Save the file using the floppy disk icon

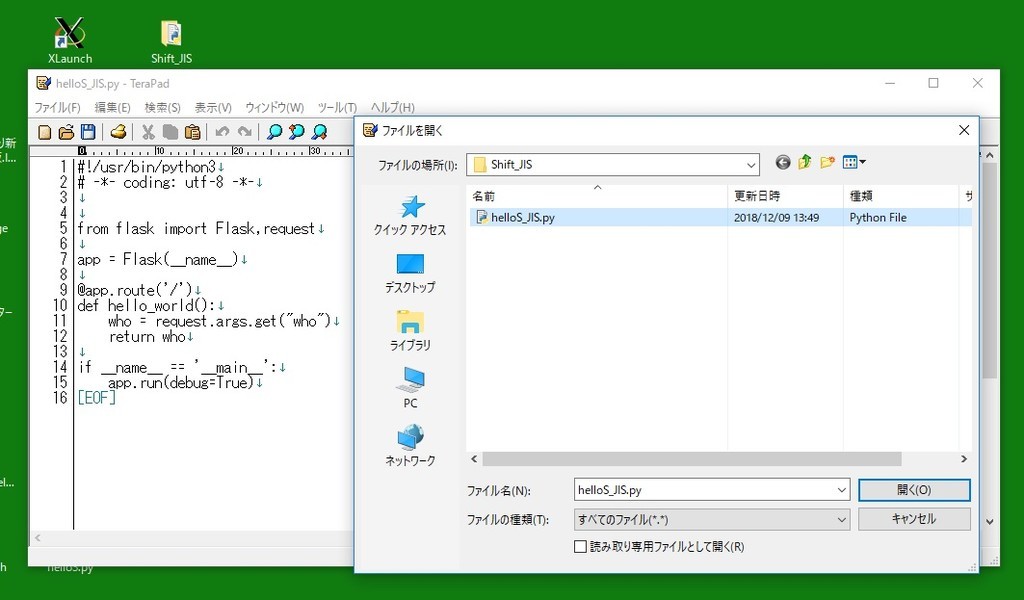90,131
